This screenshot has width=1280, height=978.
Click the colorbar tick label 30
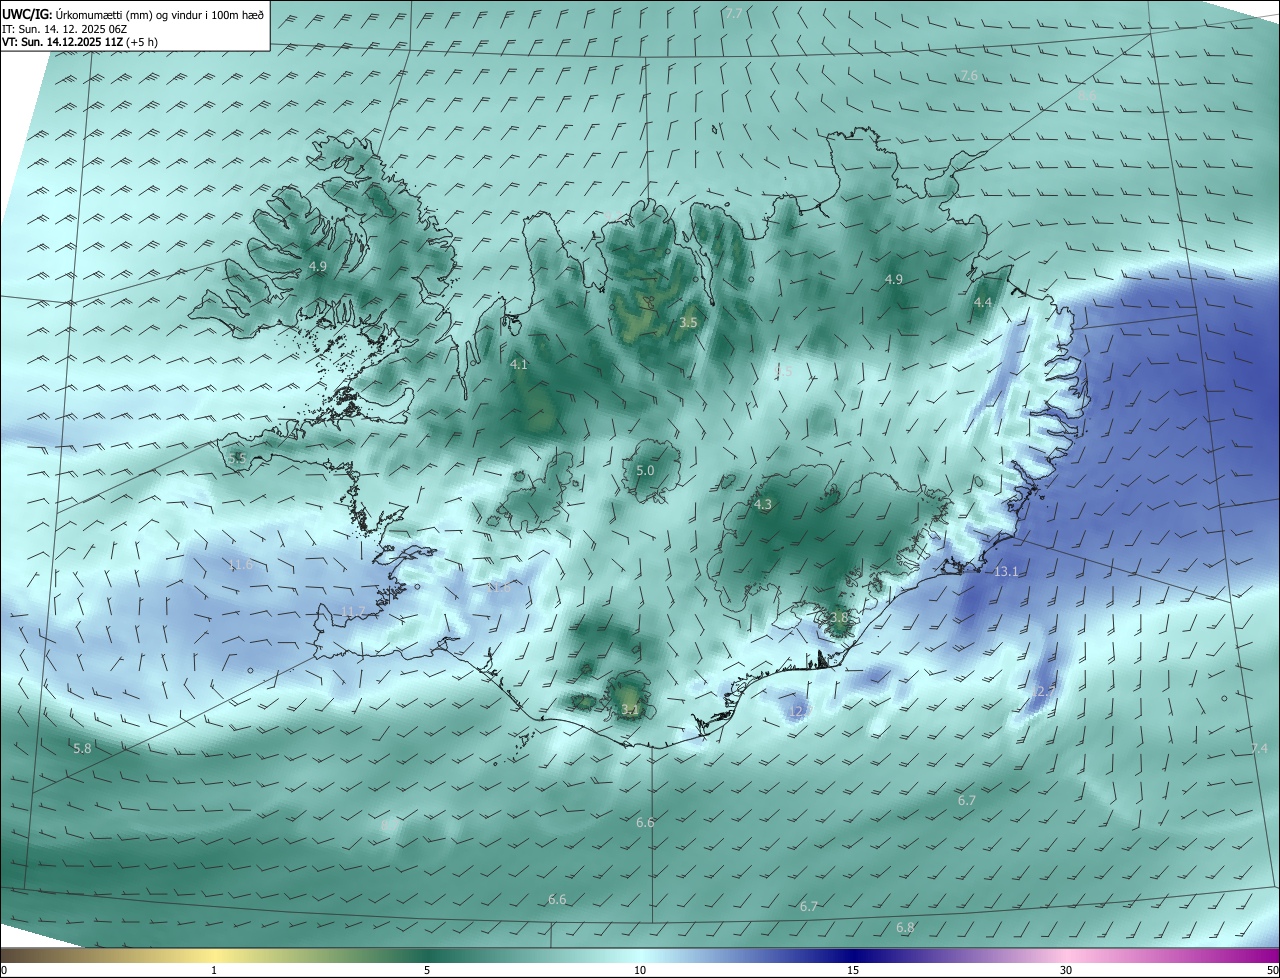(1066, 970)
